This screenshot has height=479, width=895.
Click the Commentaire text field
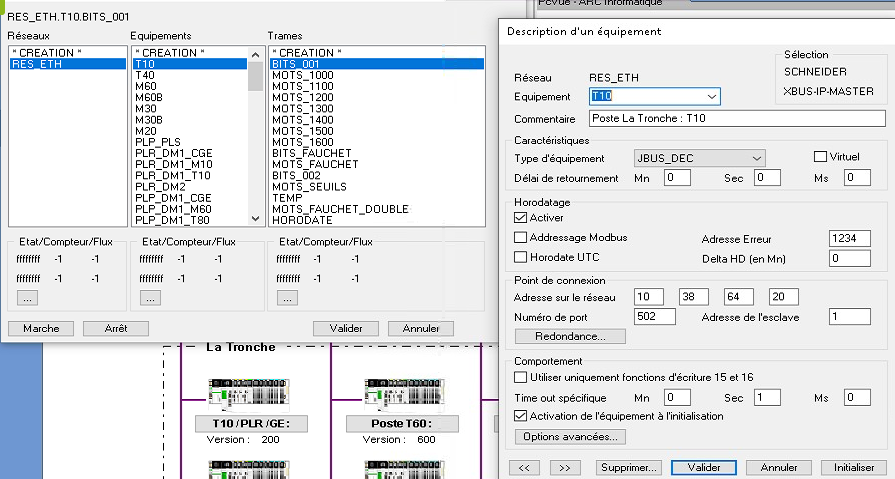pos(730,119)
